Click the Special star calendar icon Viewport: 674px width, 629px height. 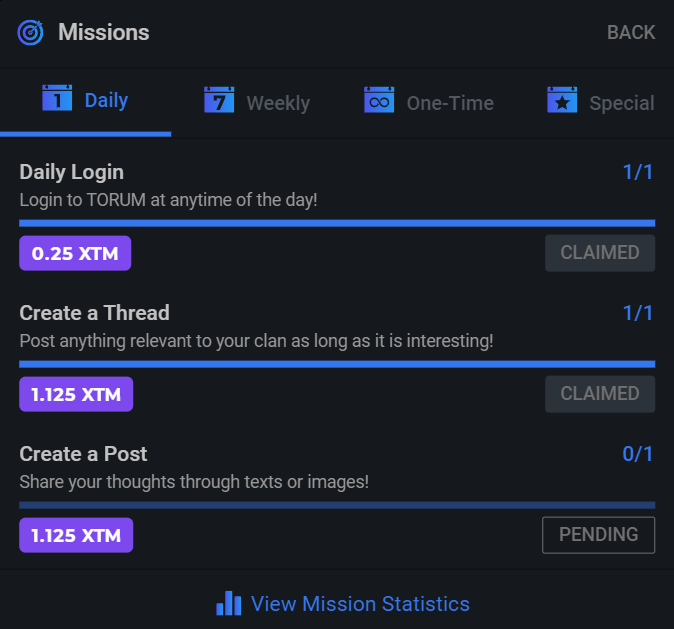click(x=562, y=101)
